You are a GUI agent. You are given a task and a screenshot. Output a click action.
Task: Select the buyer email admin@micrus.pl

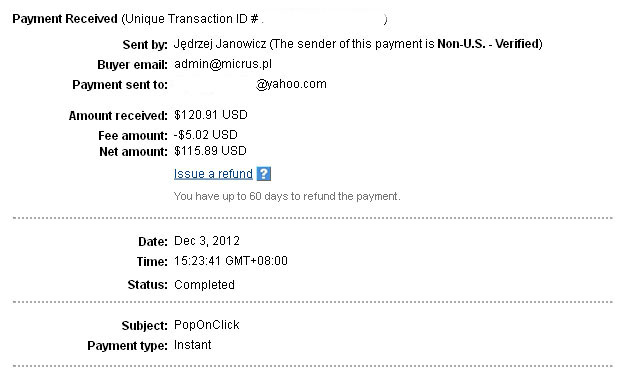click(223, 64)
